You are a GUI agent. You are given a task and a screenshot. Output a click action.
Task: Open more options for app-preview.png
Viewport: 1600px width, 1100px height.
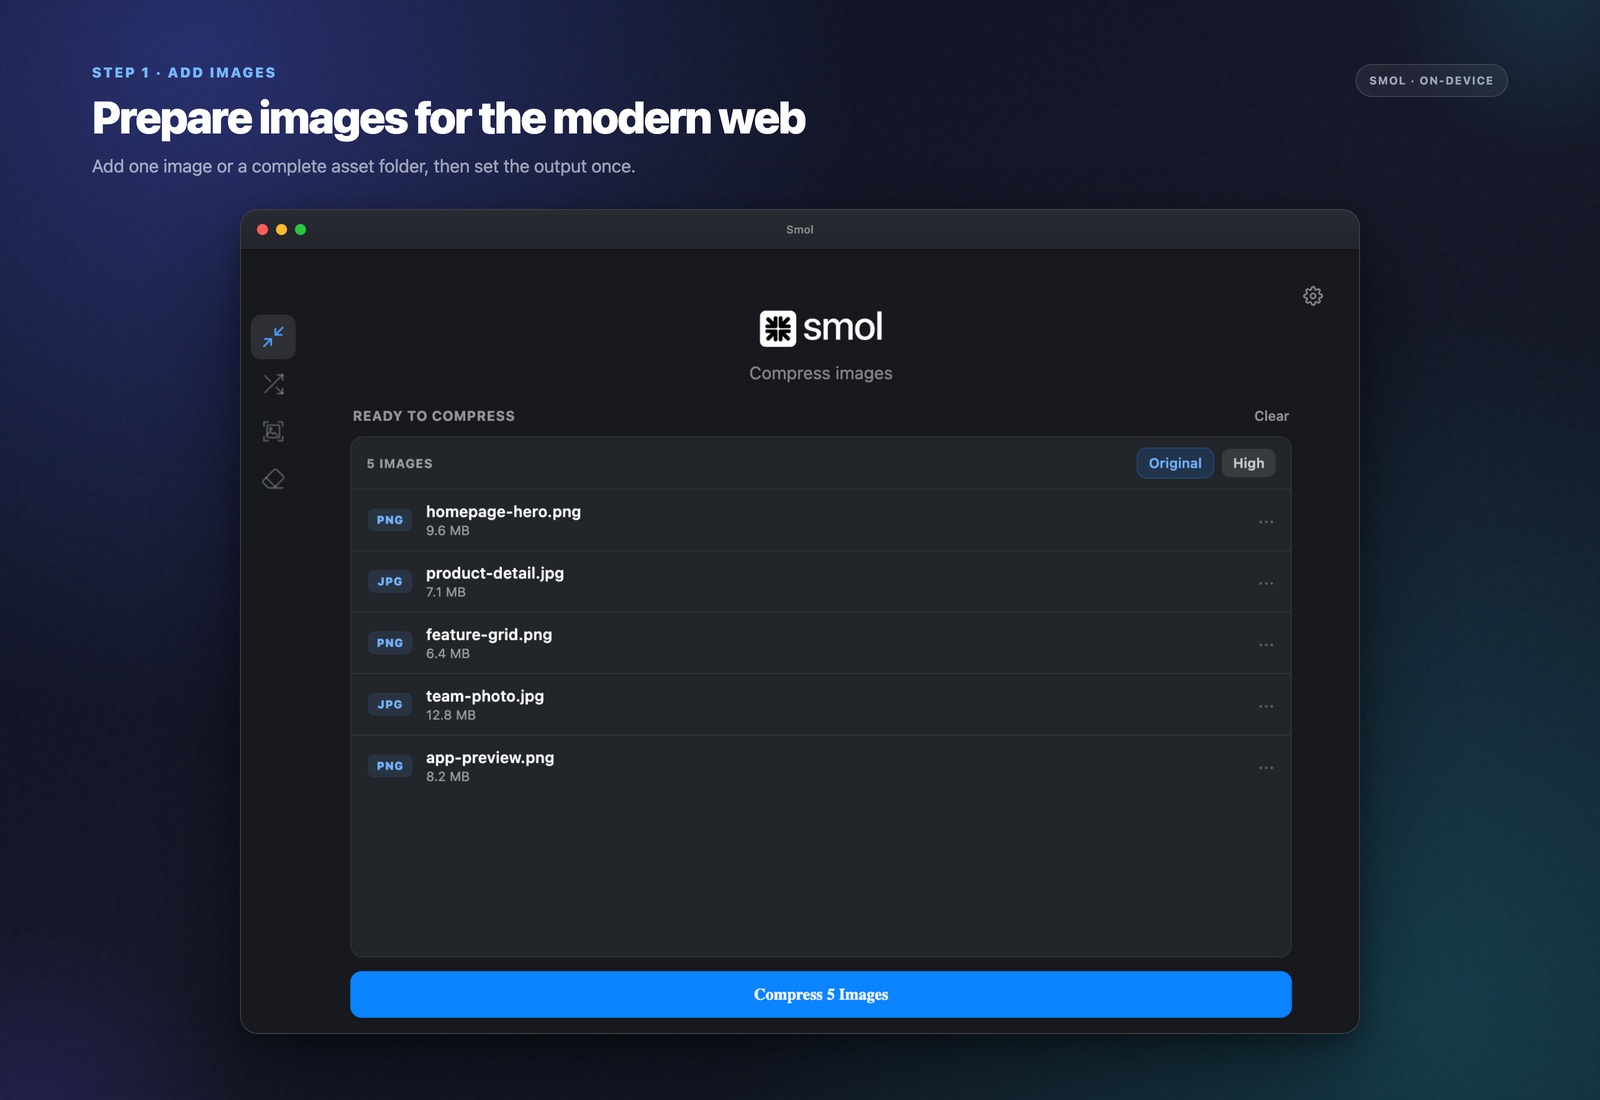pos(1266,768)
